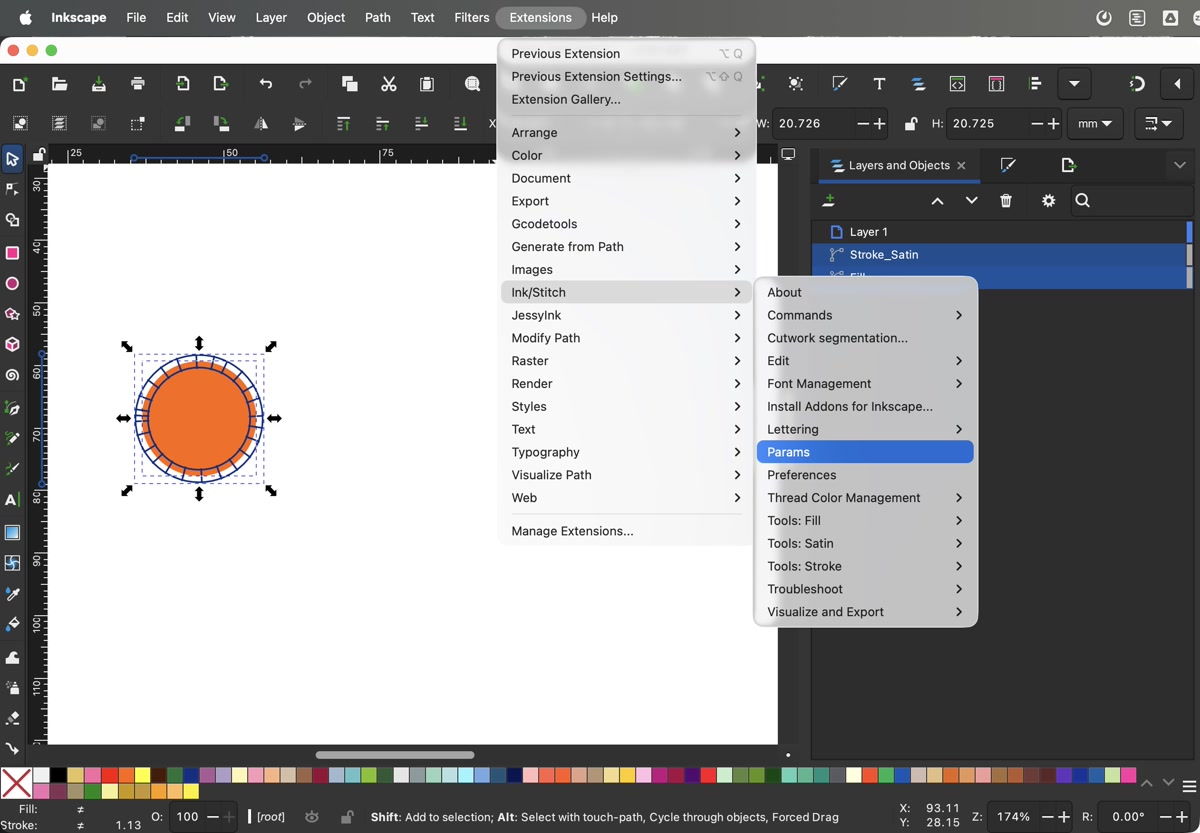Select the Dropper color picker tool

(12, 594)
